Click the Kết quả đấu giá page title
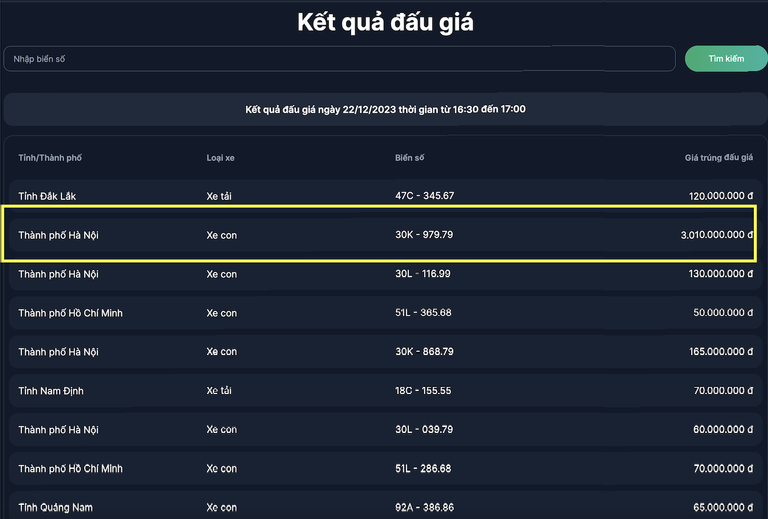 (385, 23)
